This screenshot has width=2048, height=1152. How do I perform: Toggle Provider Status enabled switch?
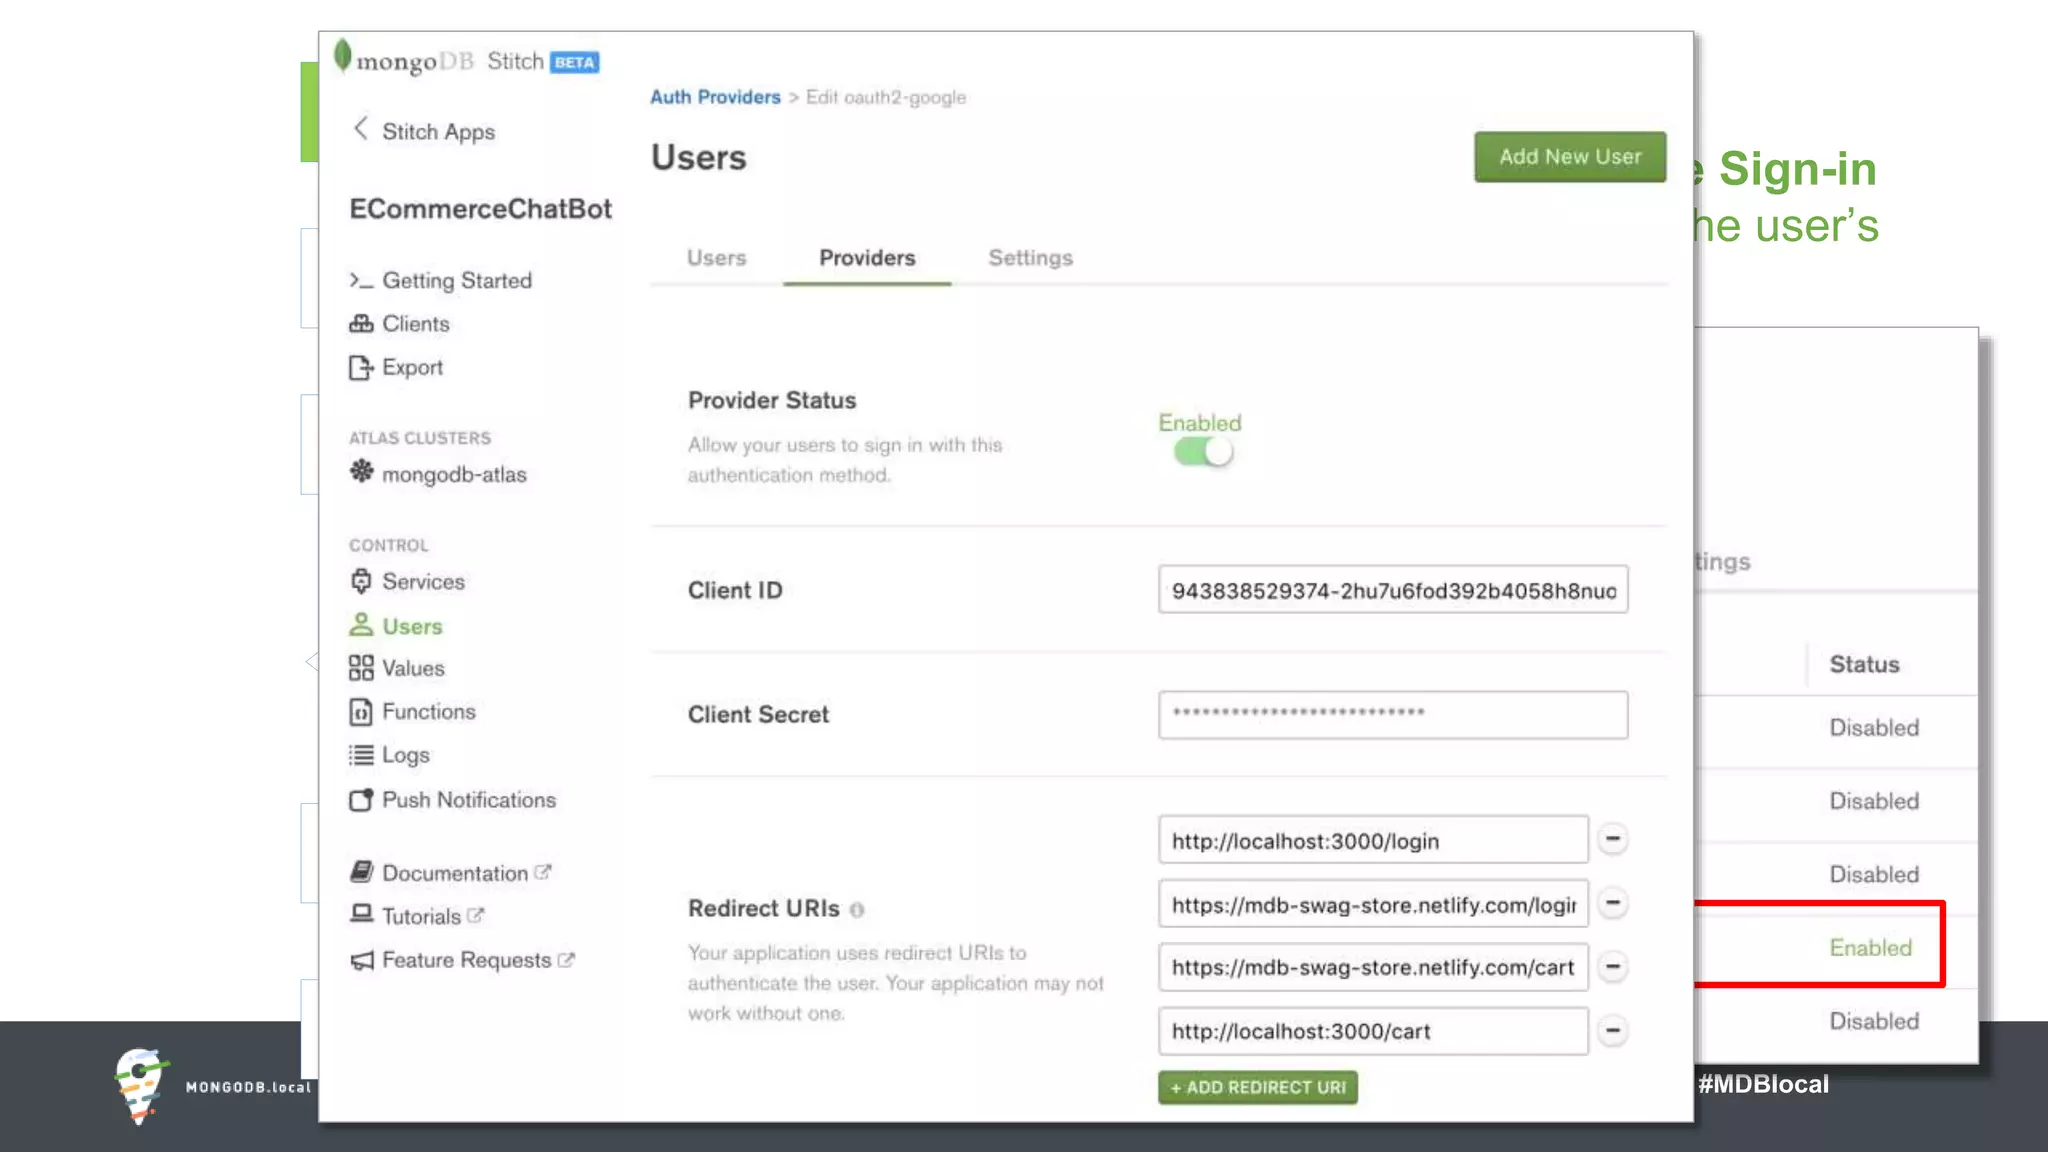(1203, 452)
